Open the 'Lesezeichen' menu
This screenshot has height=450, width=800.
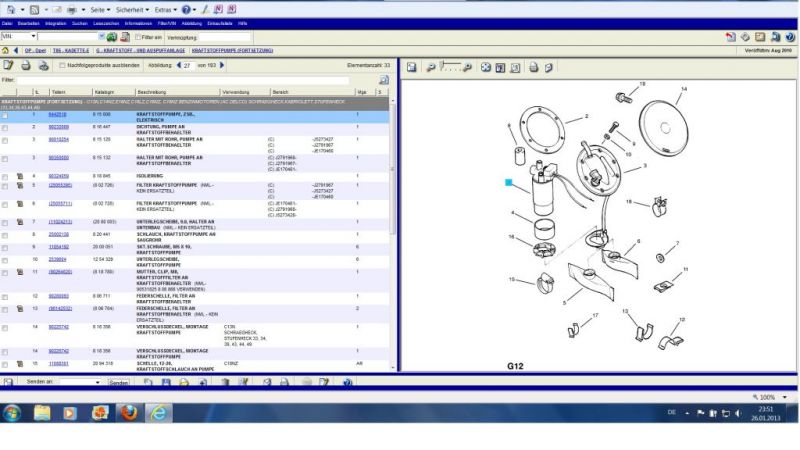coord(104,22)
